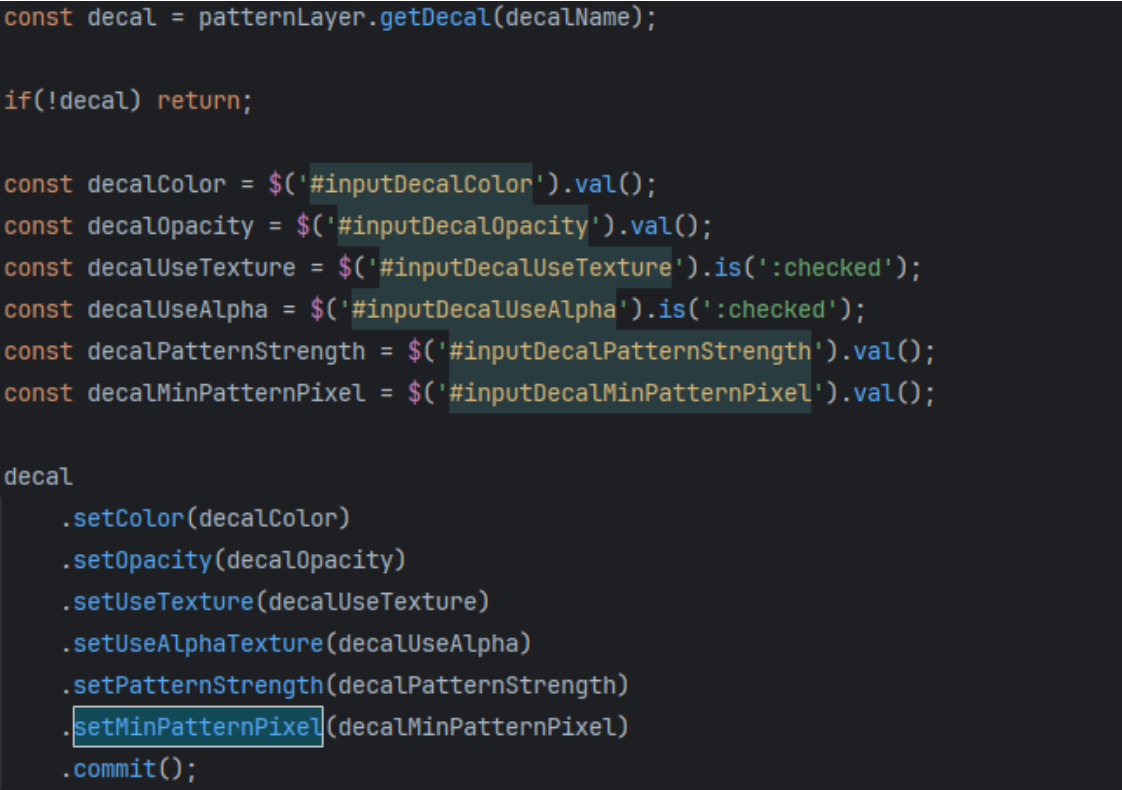Click the decalPatternStrength argument in setPatternStrength
Viewport: 1122px width, 790px height.
point(477,685)
